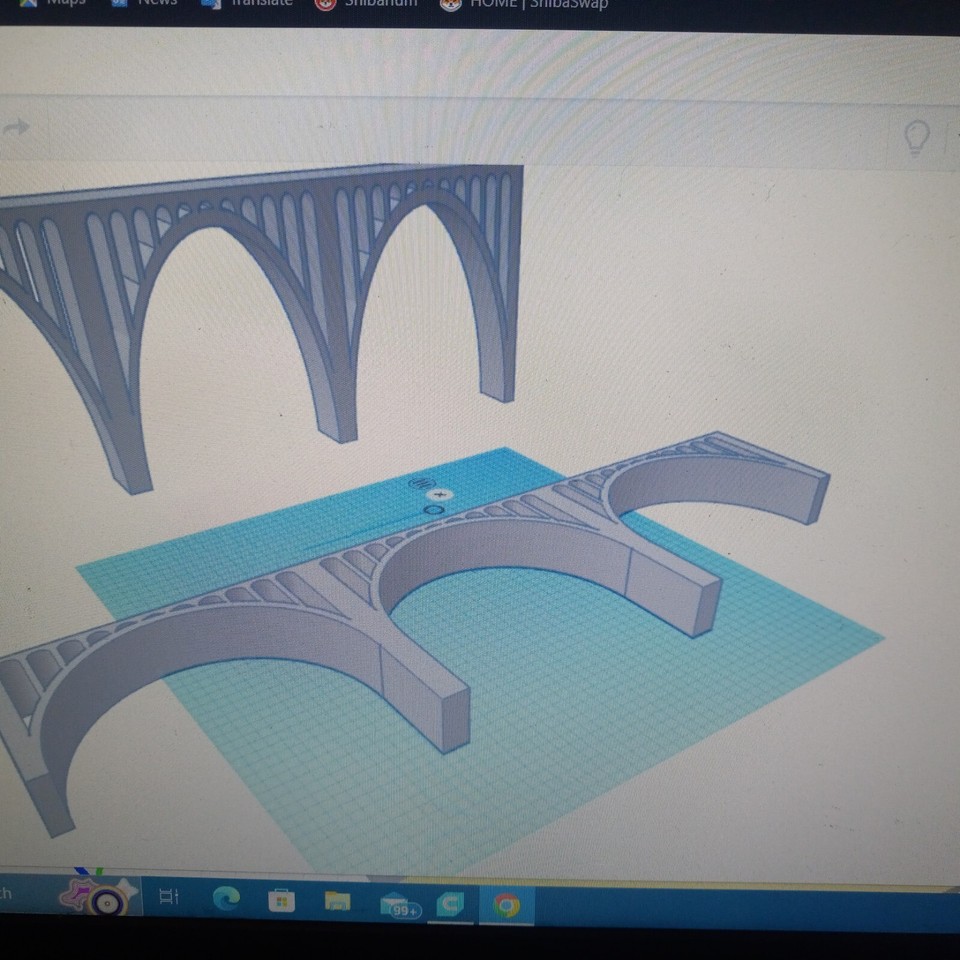Click the workplane grab handle on the bridge
960x960 pixels.
point(422,483)
